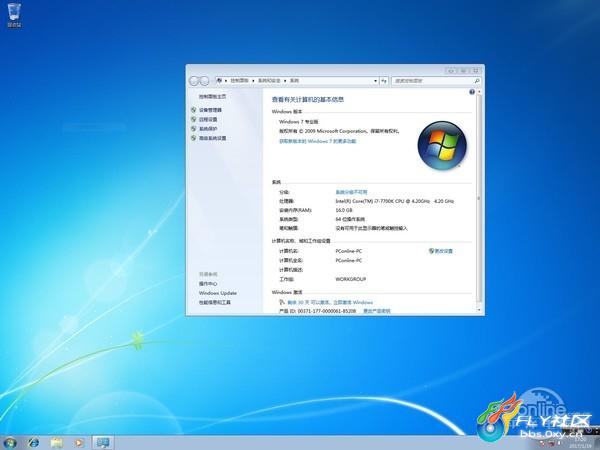
Task: Click the shield icon beside 系统保护
Action: tap(194, 129)
